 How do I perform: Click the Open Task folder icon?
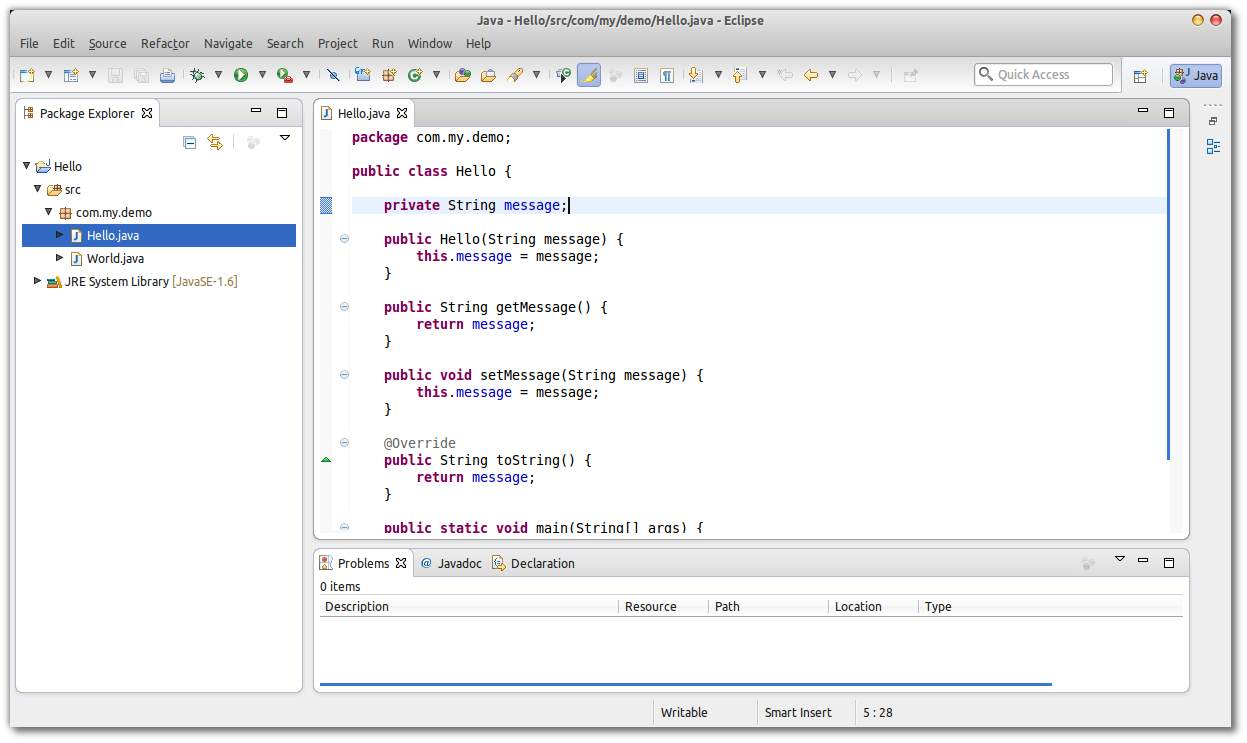pyautogui.click(x=489, y=75)
